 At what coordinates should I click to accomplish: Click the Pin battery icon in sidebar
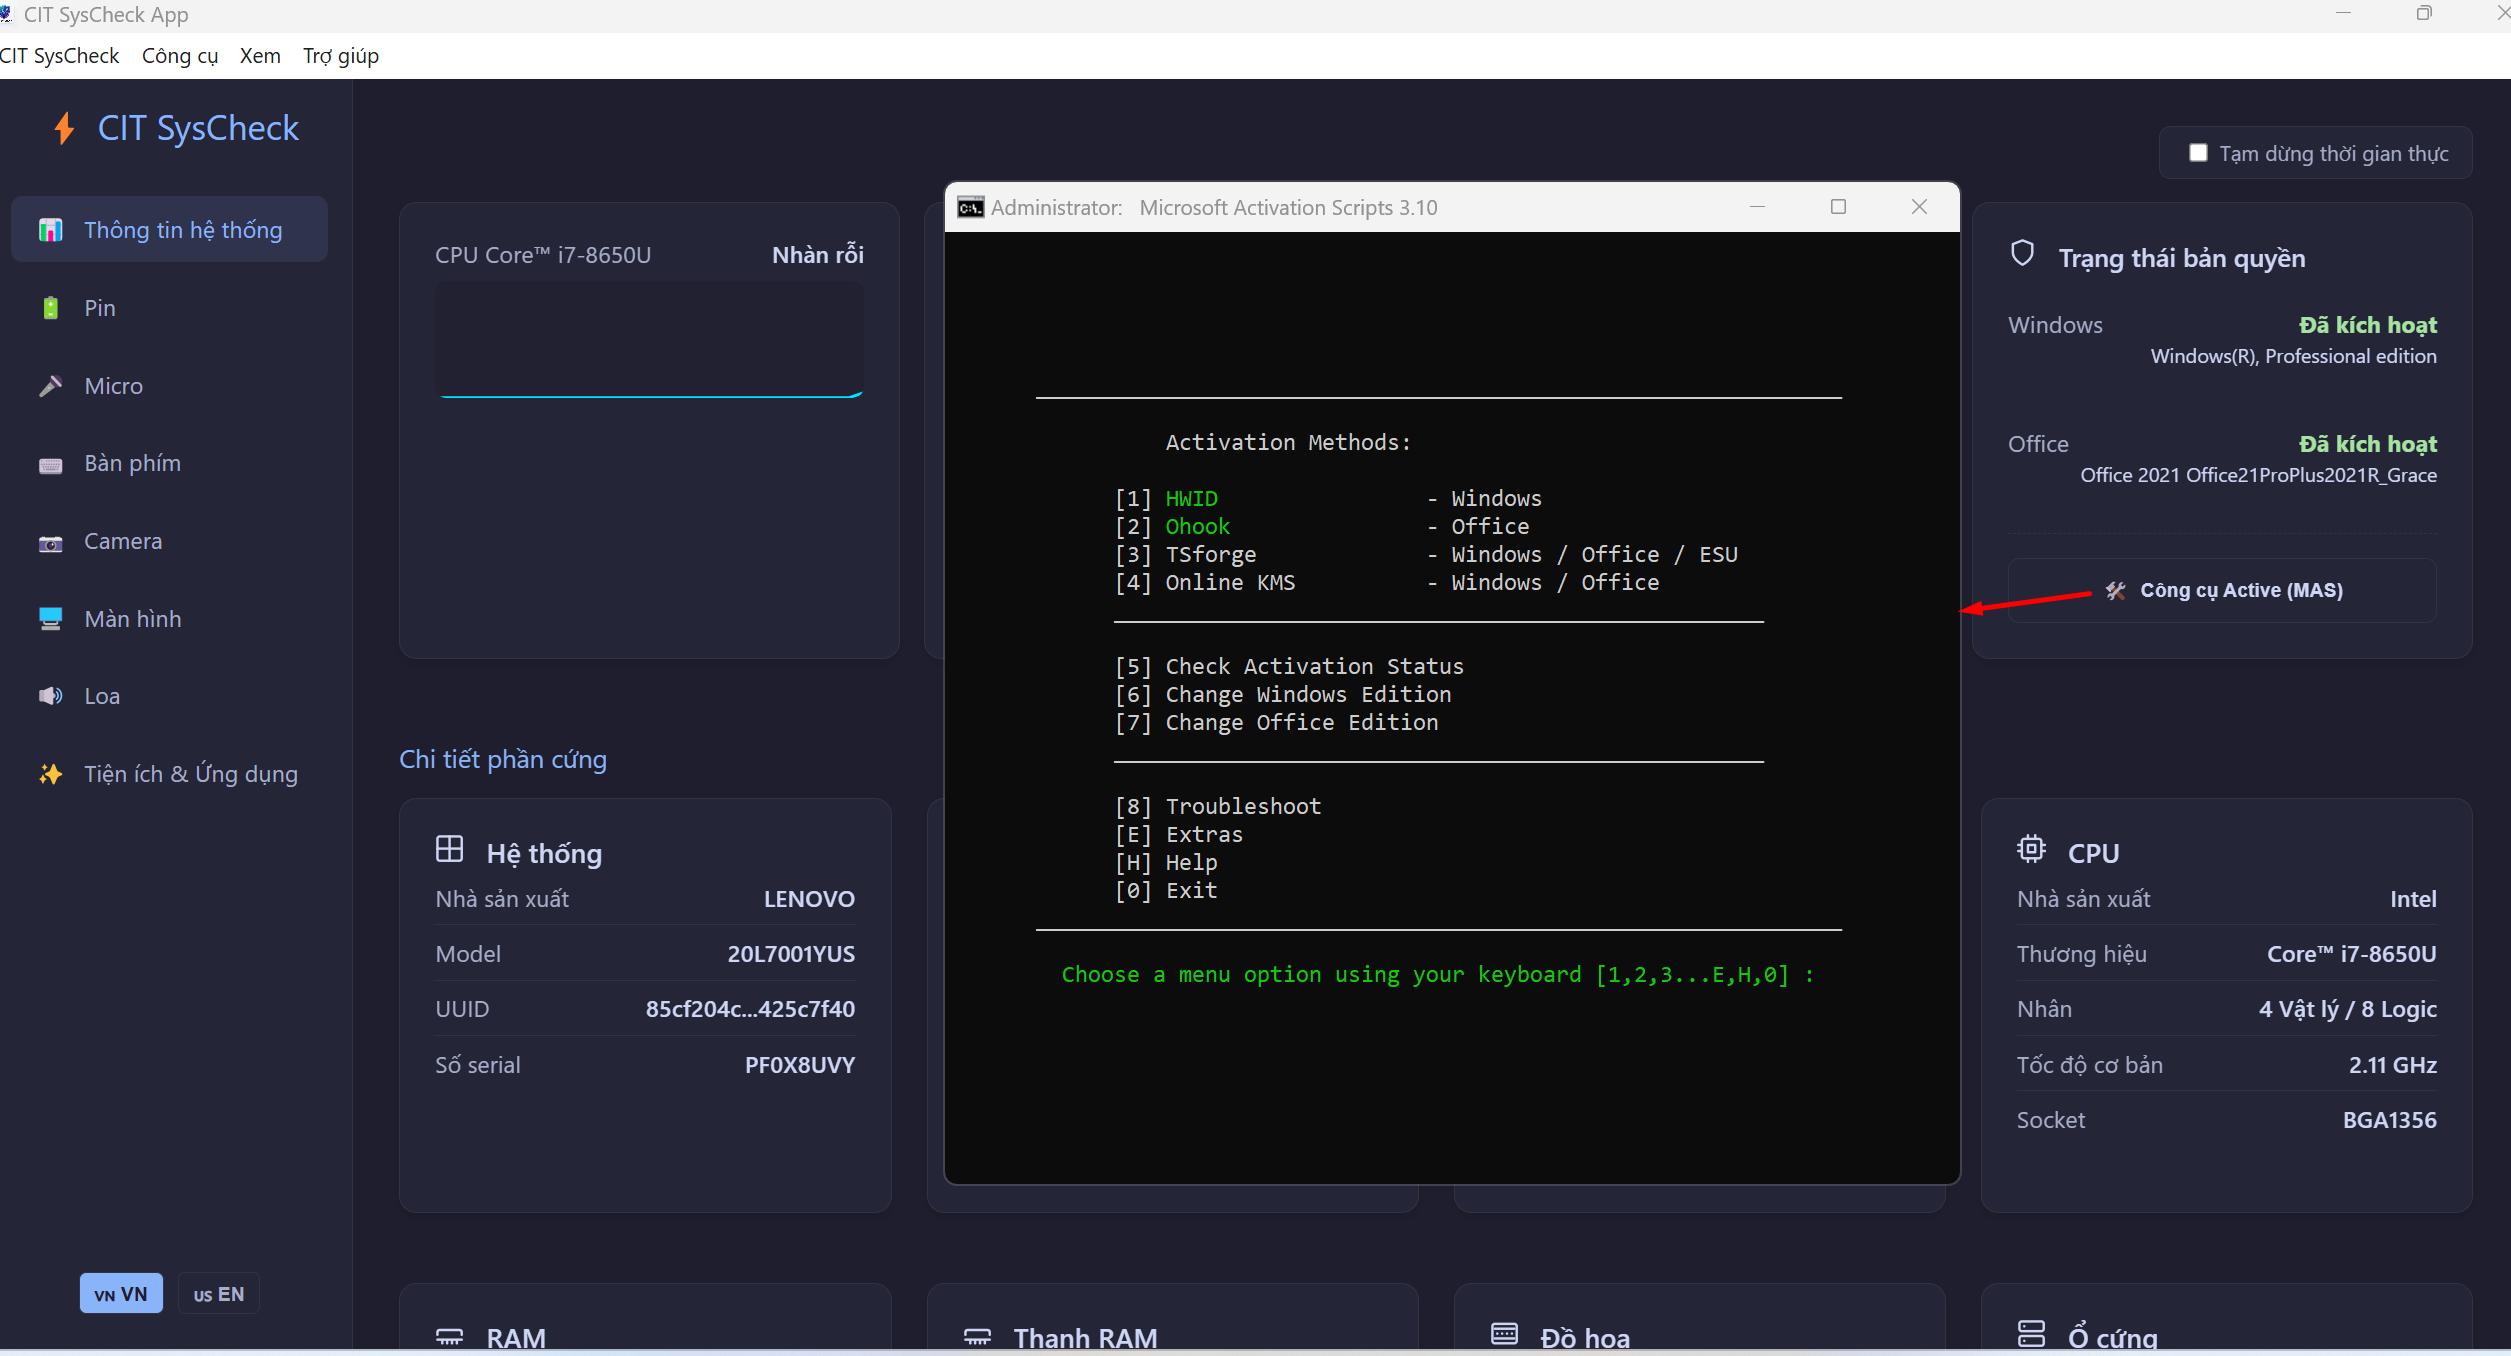(x=50, y=308)
